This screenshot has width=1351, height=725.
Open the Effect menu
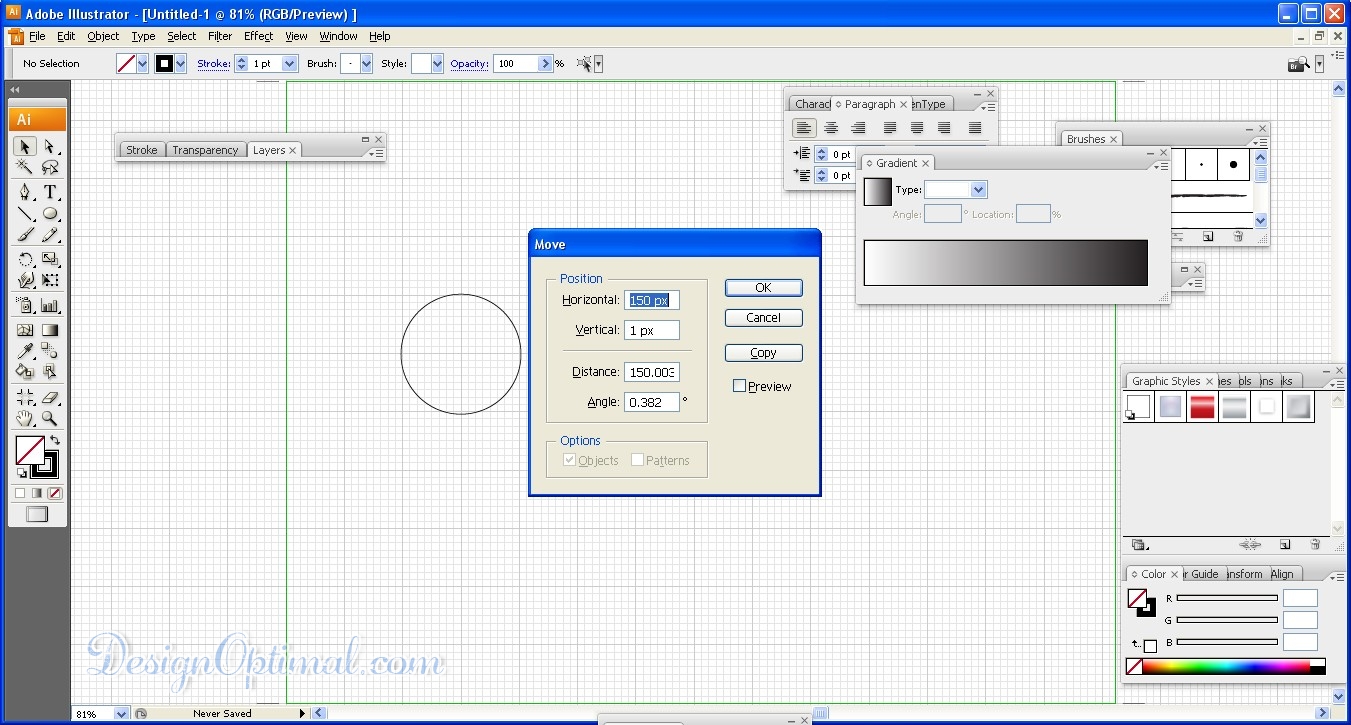258,36
